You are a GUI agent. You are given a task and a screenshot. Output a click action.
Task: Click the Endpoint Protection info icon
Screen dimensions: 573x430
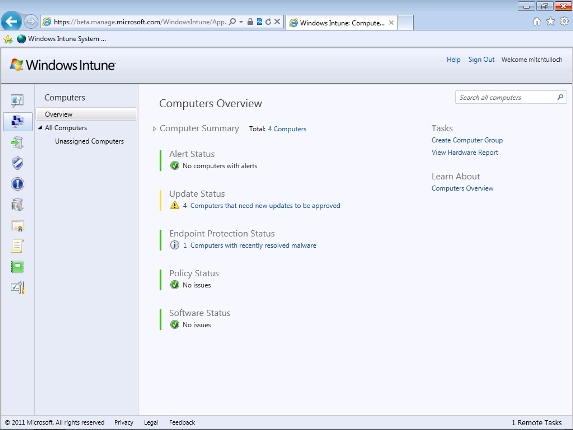coord(174,245)
